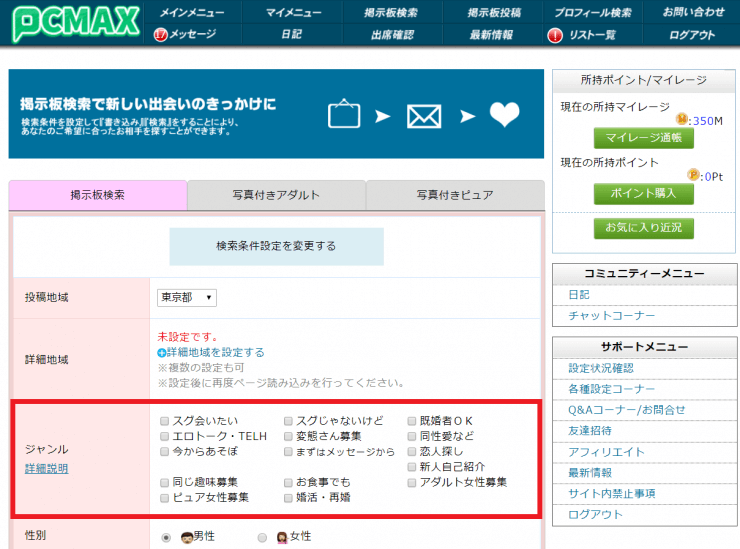Click the PCMAX logo
Image resolution: width=740 pixels, height=549 pixels.
(70, 24)
